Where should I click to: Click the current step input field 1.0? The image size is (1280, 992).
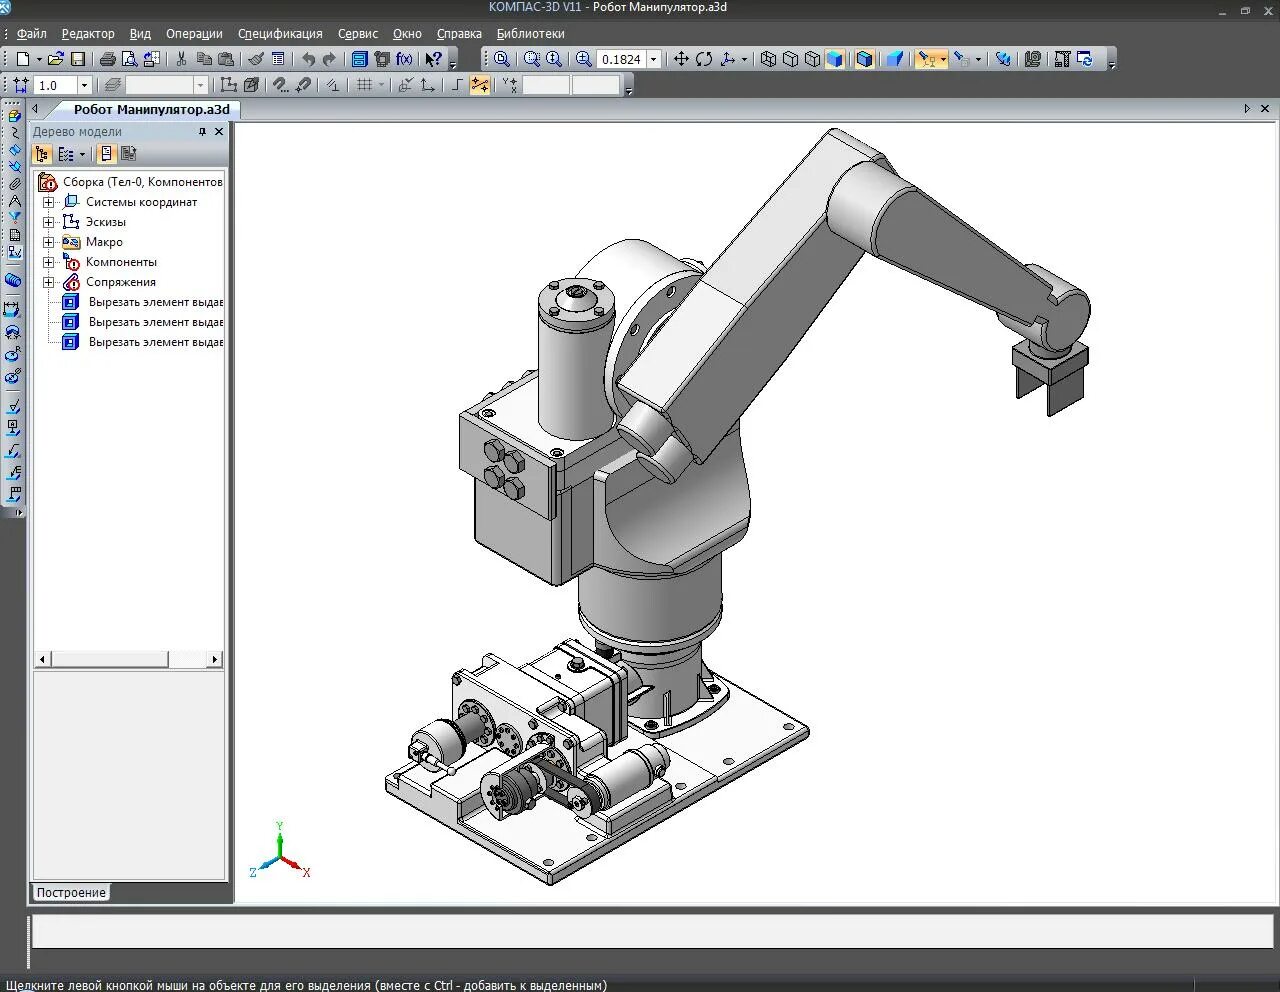(56, 86)
